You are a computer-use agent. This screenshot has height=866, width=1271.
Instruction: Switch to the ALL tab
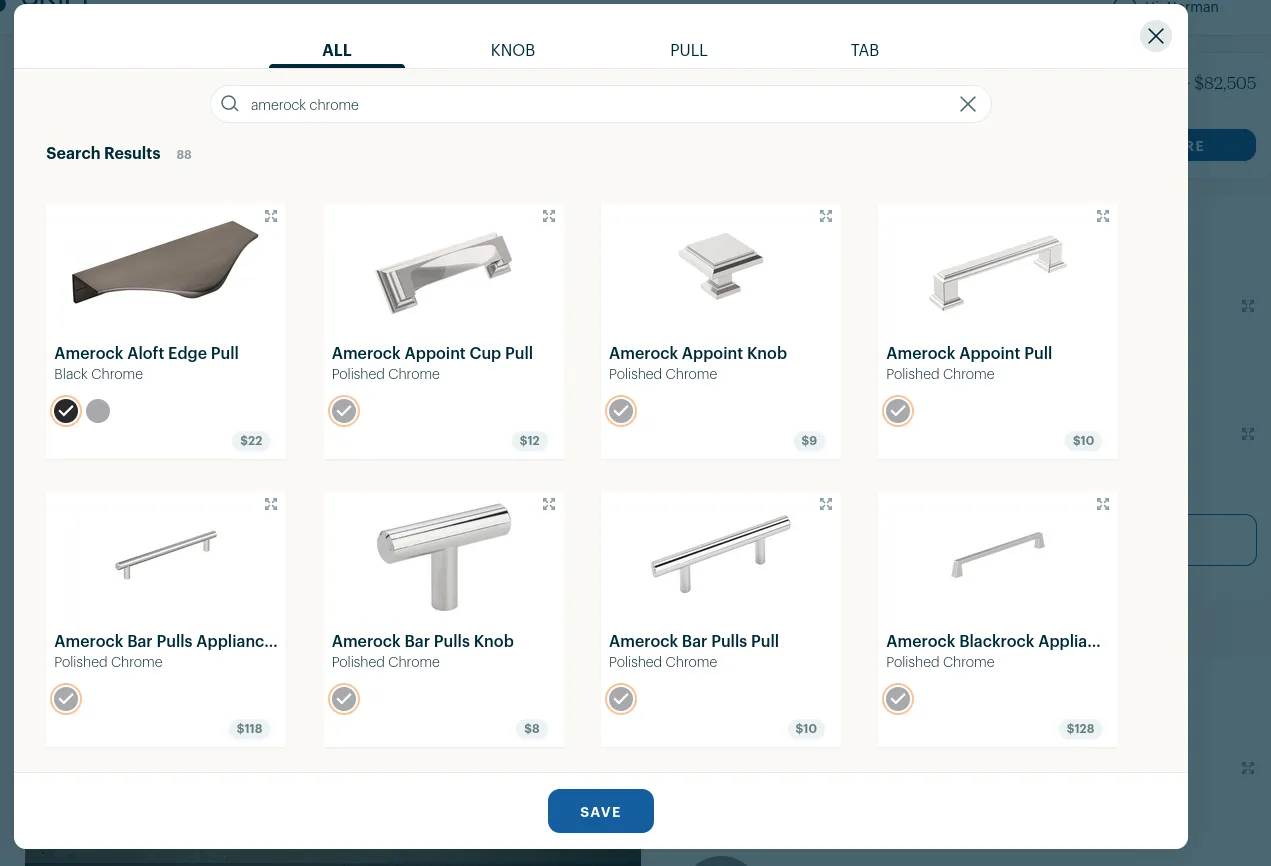coord(337,50)
